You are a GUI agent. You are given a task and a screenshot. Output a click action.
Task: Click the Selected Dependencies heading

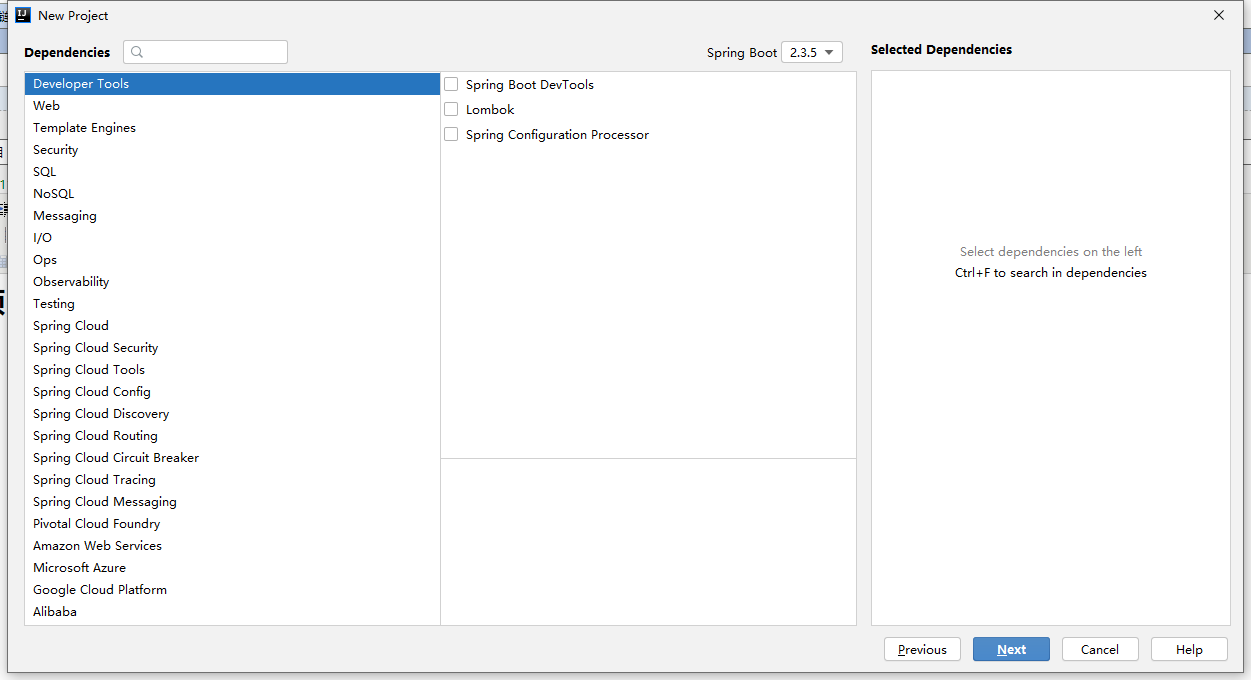tap(941, 49)
